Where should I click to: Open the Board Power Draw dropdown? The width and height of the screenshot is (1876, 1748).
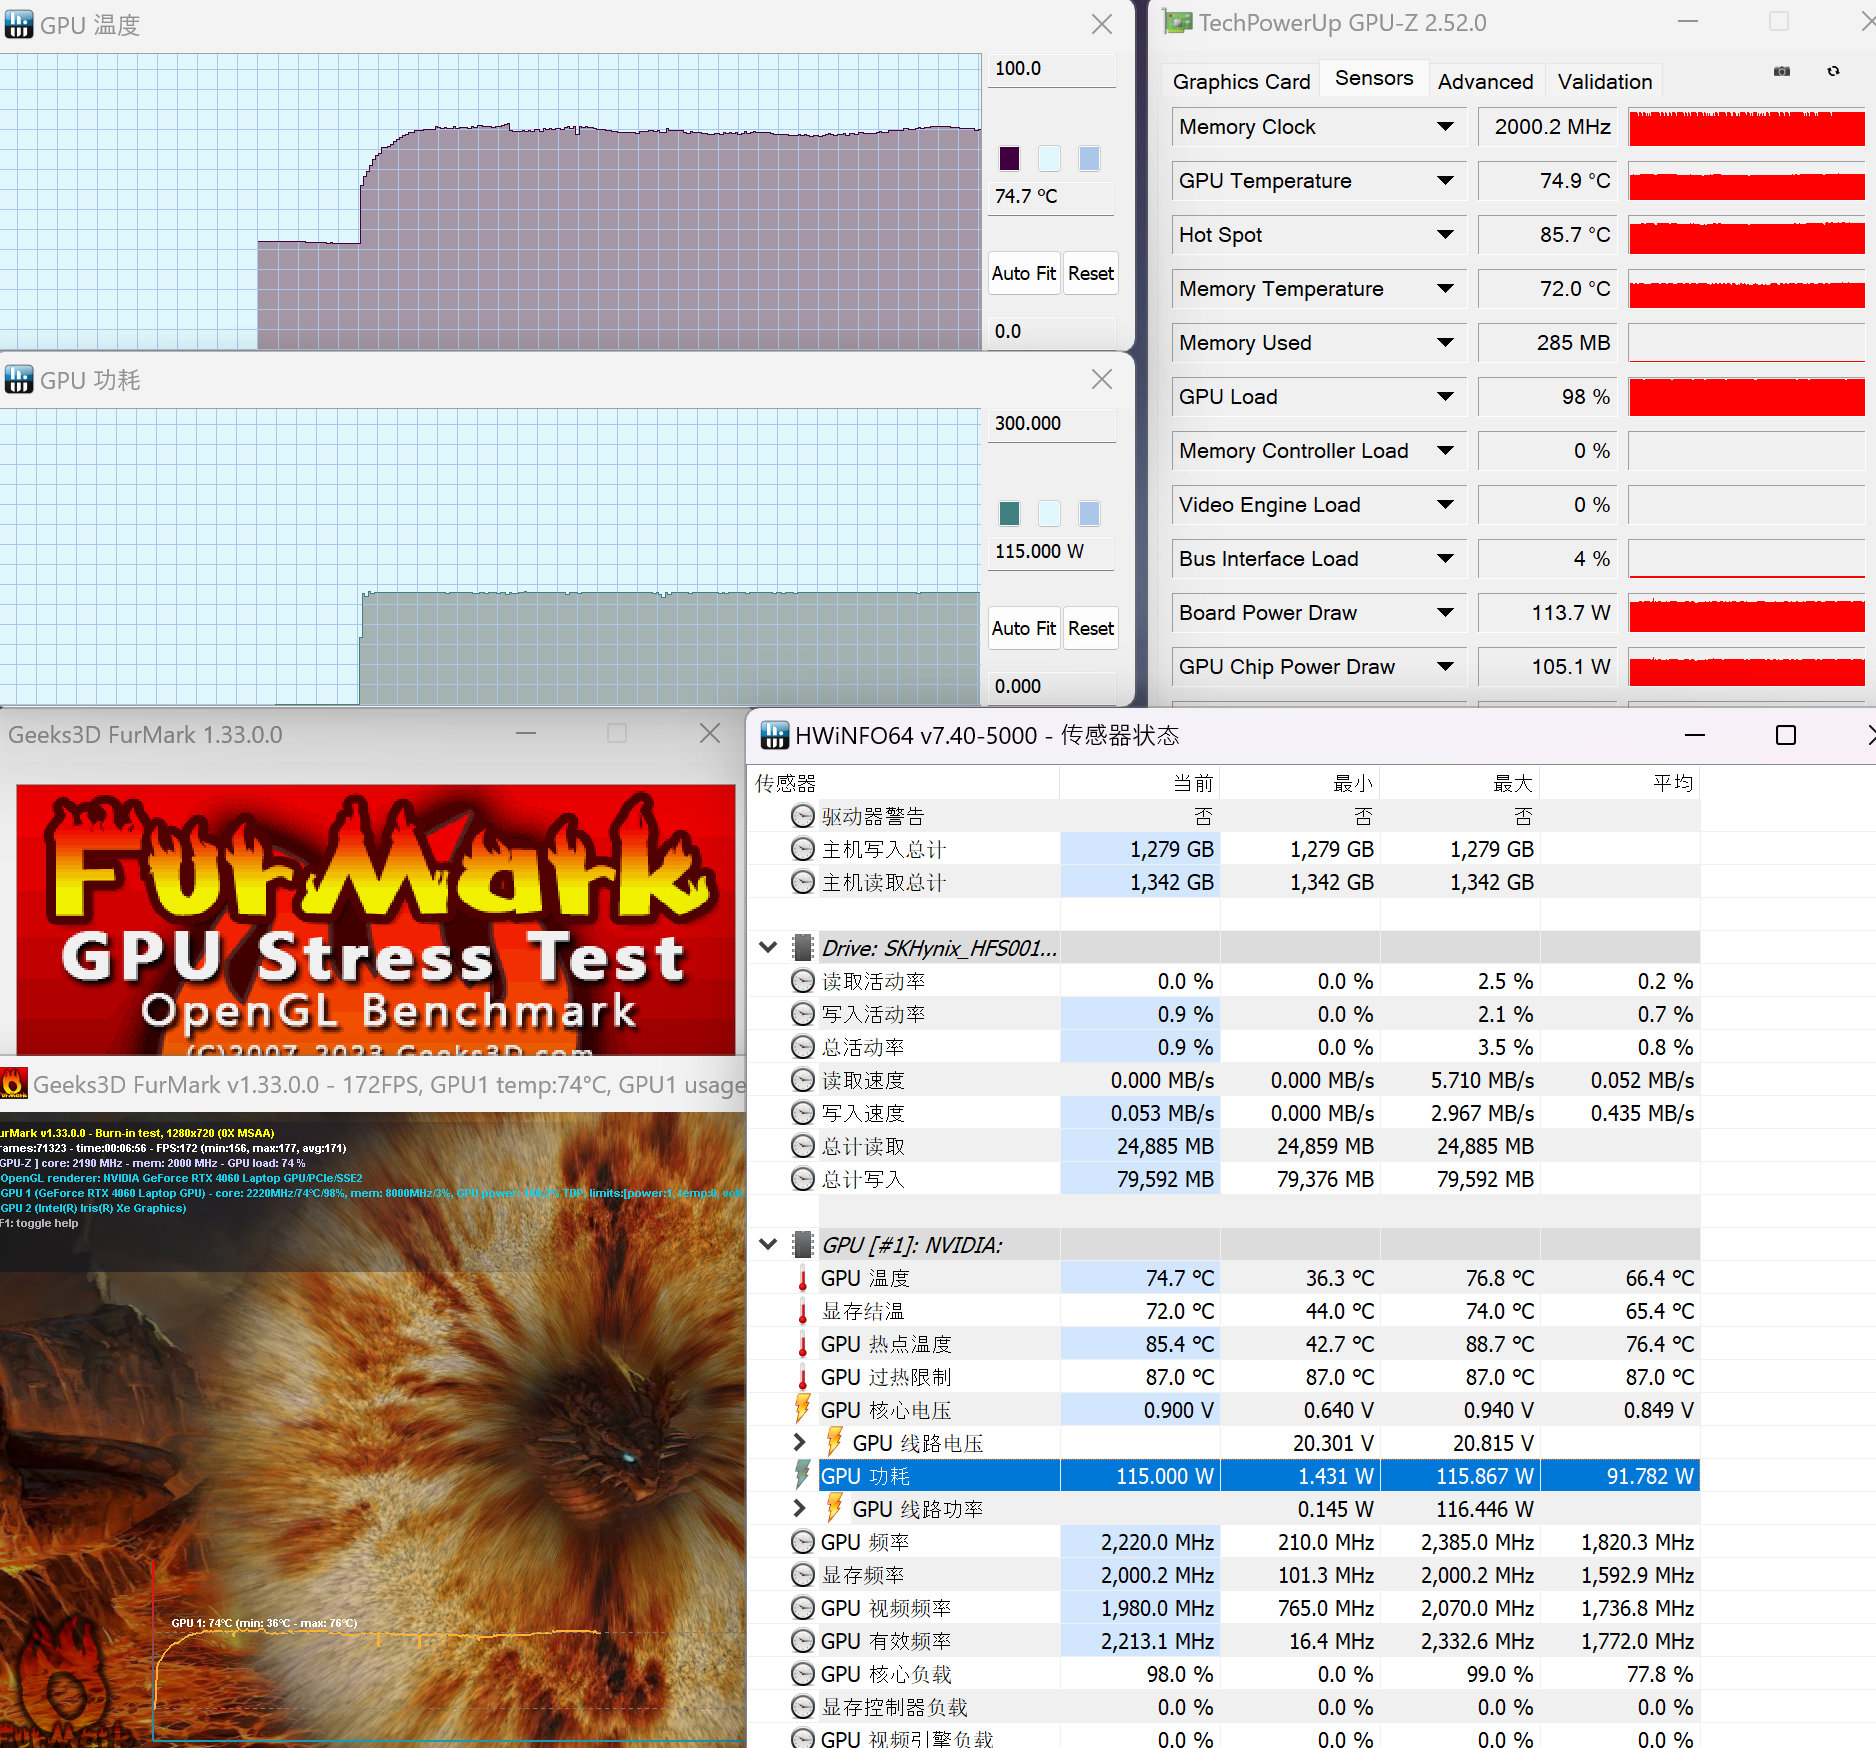click(x=1445, y=613)
